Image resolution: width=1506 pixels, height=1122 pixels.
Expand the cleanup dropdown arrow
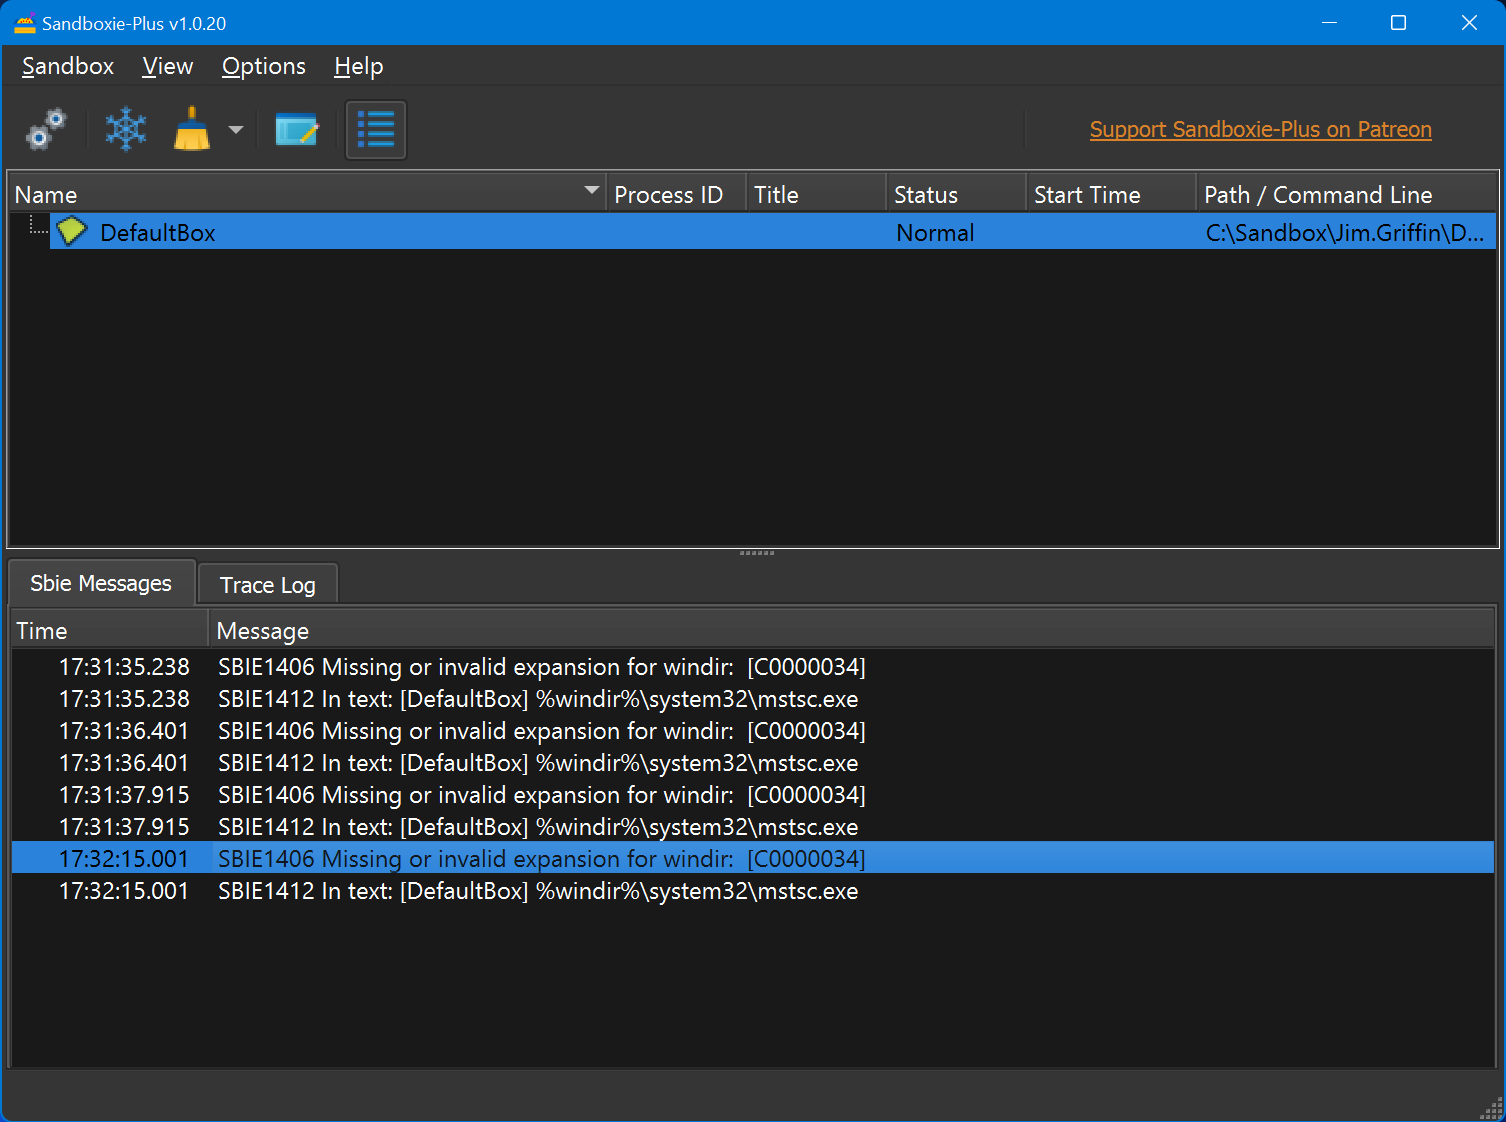(x=236, y=130)
